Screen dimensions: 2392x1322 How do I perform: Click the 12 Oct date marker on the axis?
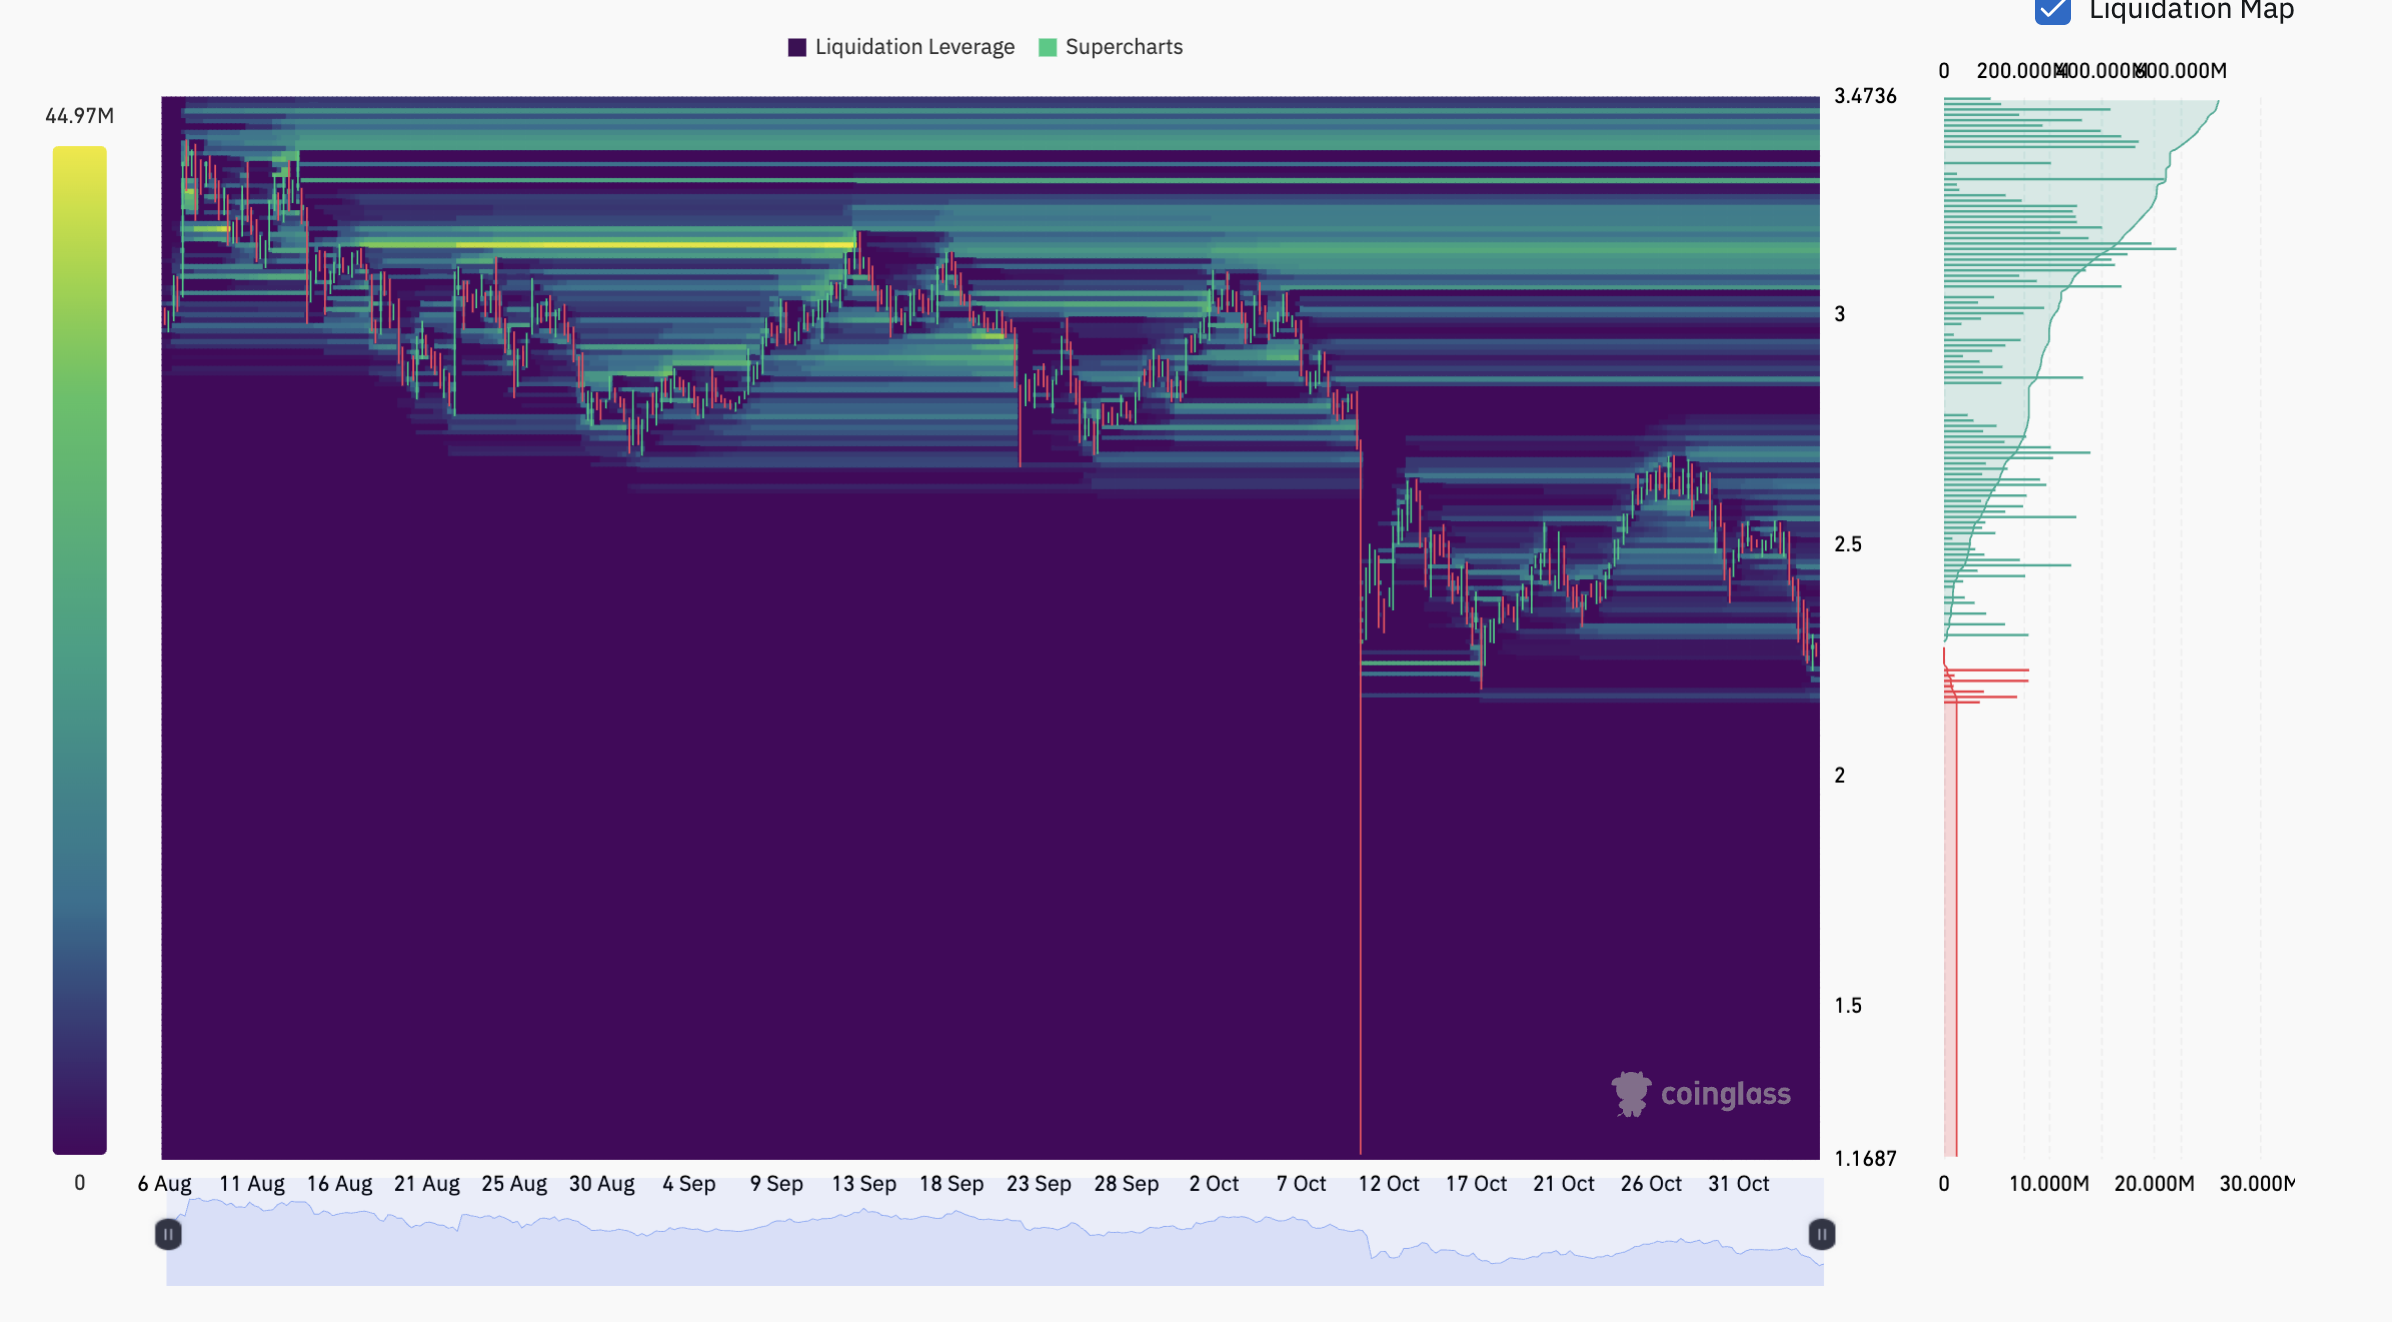point(1389,1183)
